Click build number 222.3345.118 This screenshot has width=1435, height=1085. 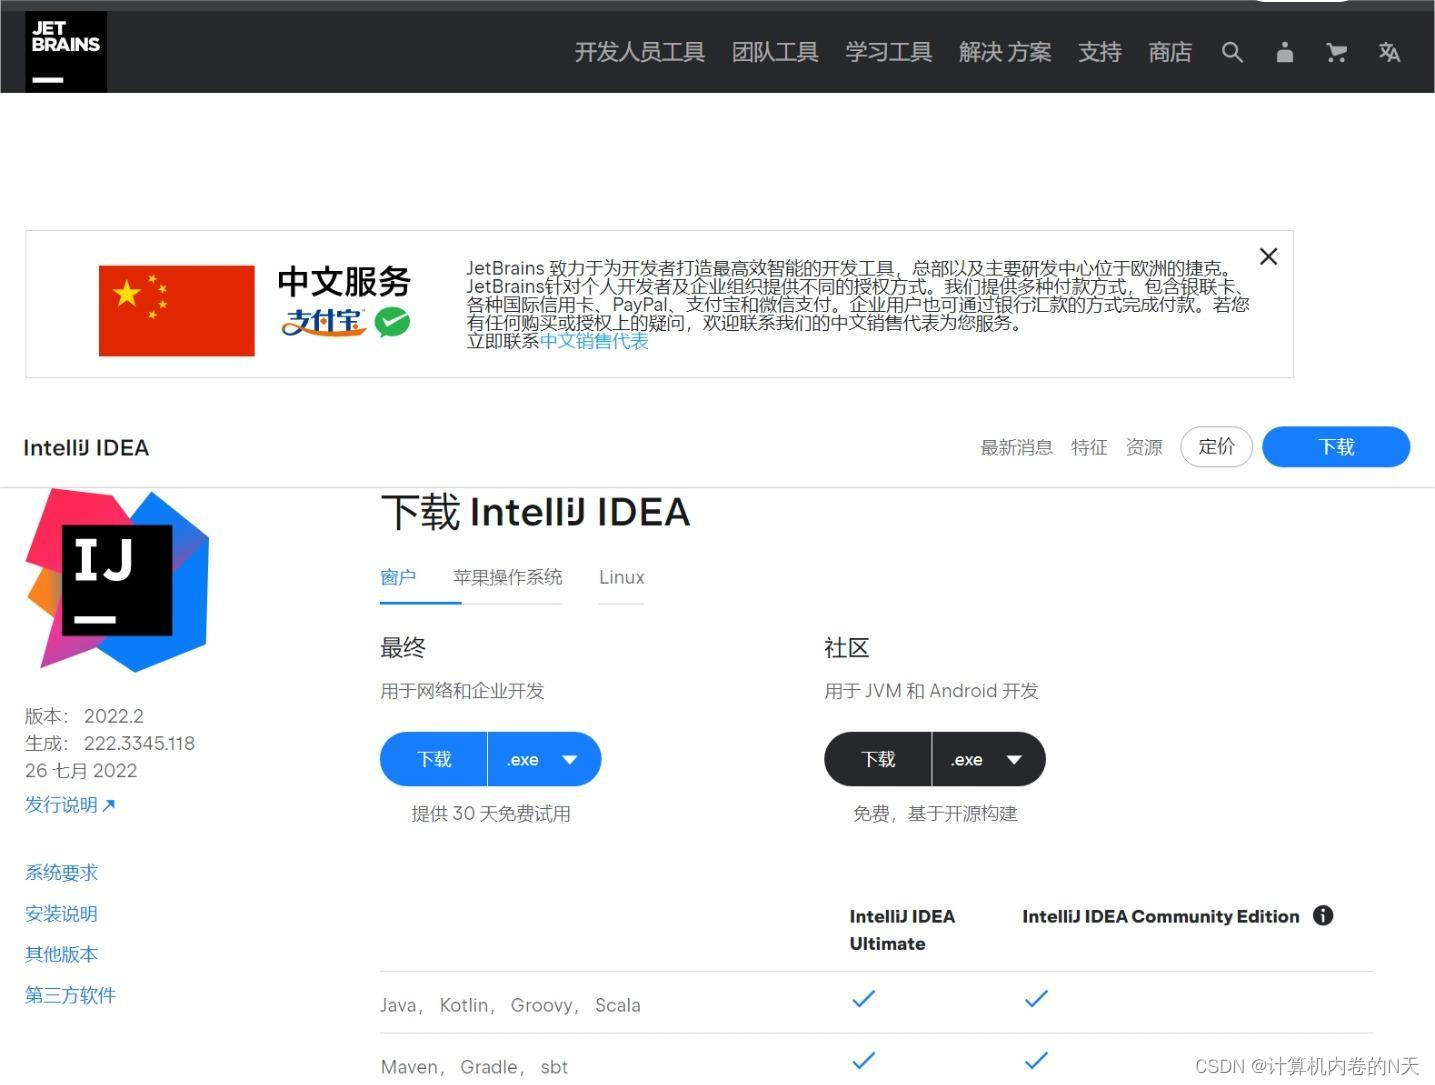pos(139,743)
